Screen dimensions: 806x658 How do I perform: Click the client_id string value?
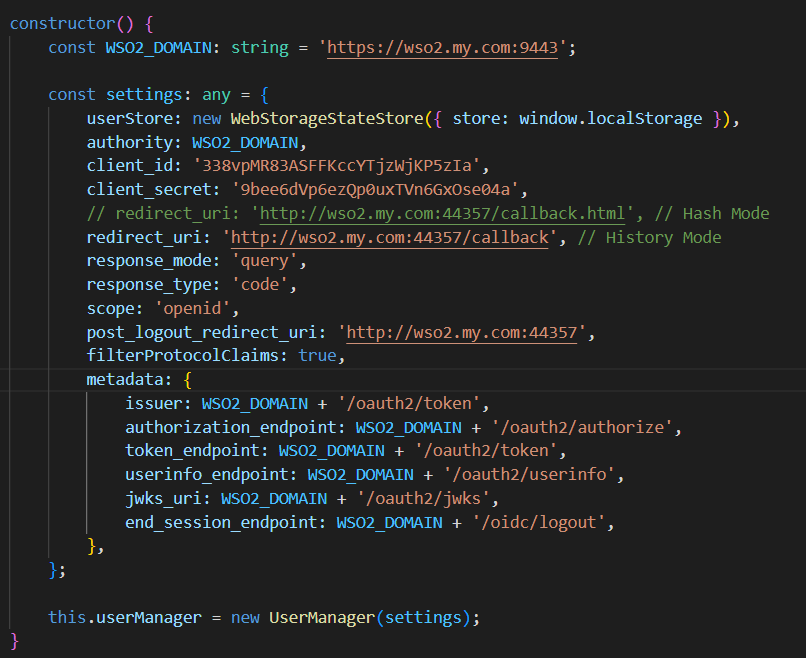click(x=336, y=166)
